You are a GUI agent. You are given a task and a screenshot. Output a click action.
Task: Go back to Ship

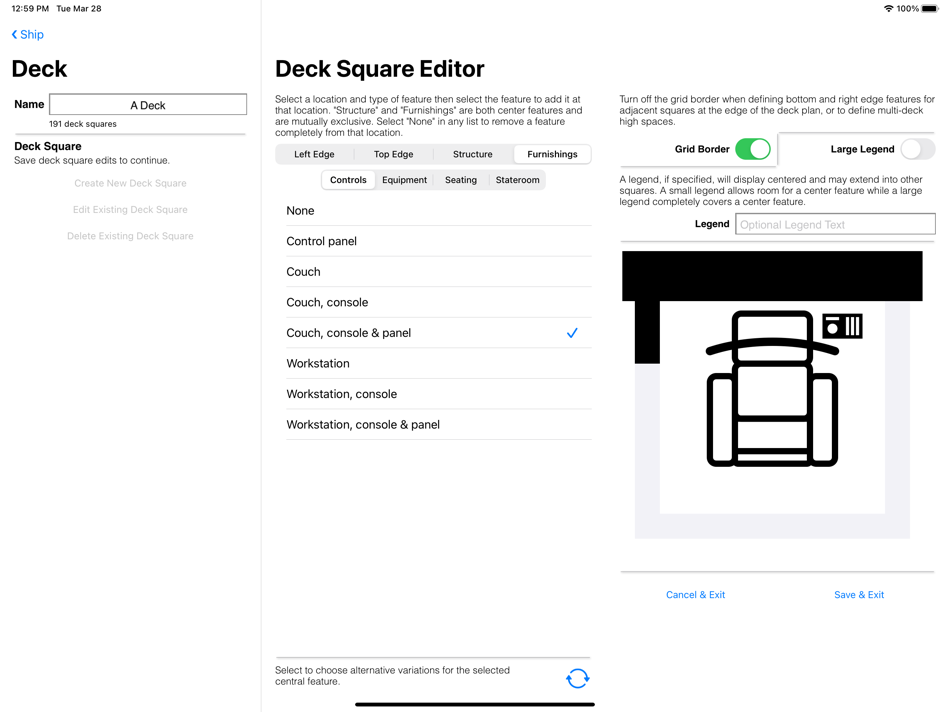[x=27, y=35]
